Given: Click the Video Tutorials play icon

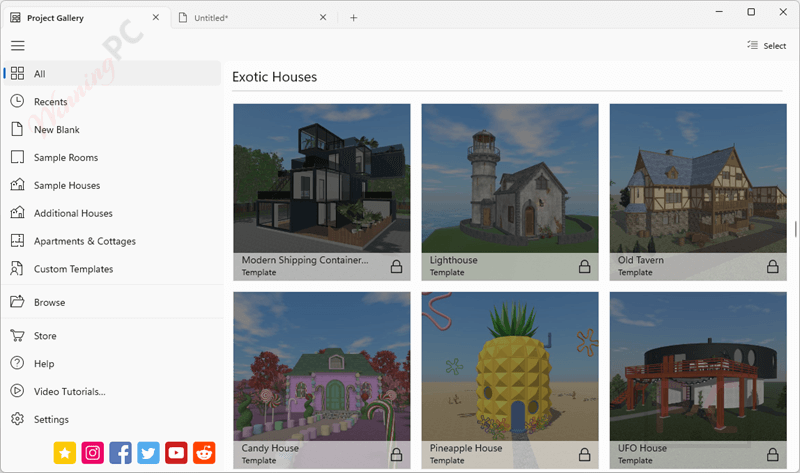Looking at the screenshot, I should tap(17, 391).
